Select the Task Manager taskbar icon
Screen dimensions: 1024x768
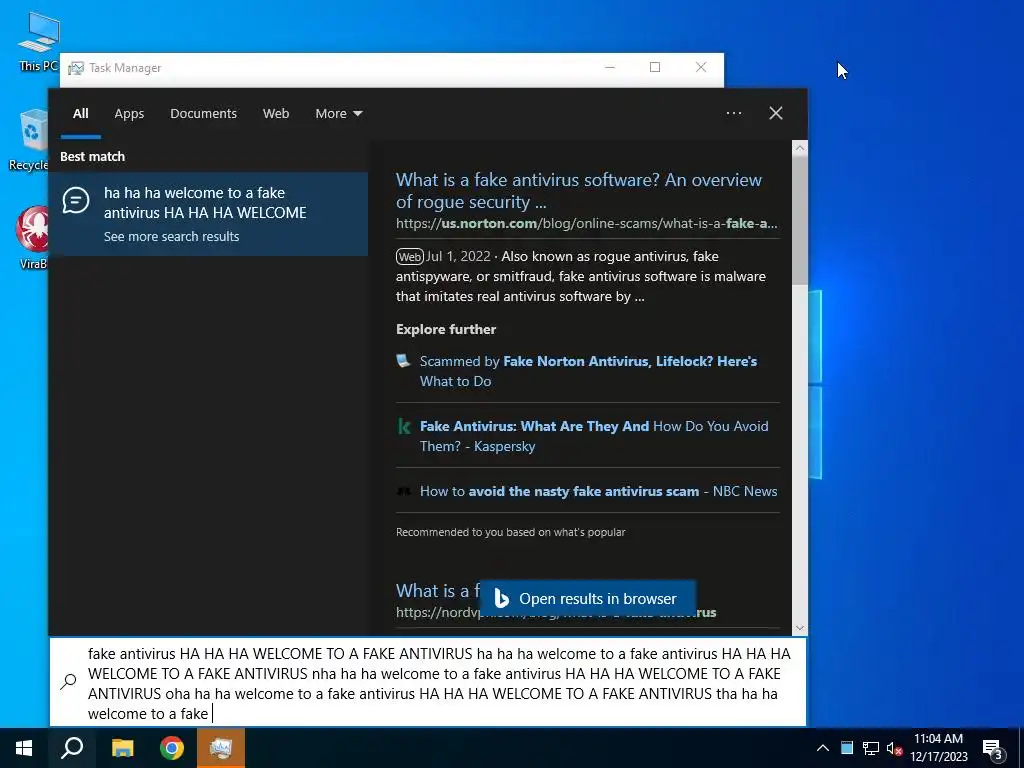(221, 748)
